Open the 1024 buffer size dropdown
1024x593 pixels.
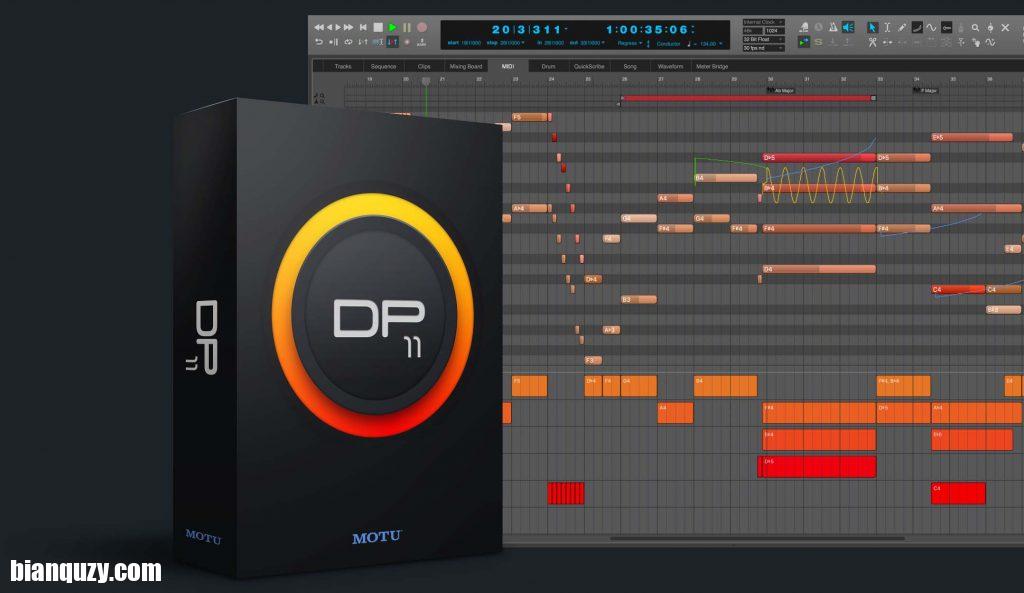coord(775,31)
